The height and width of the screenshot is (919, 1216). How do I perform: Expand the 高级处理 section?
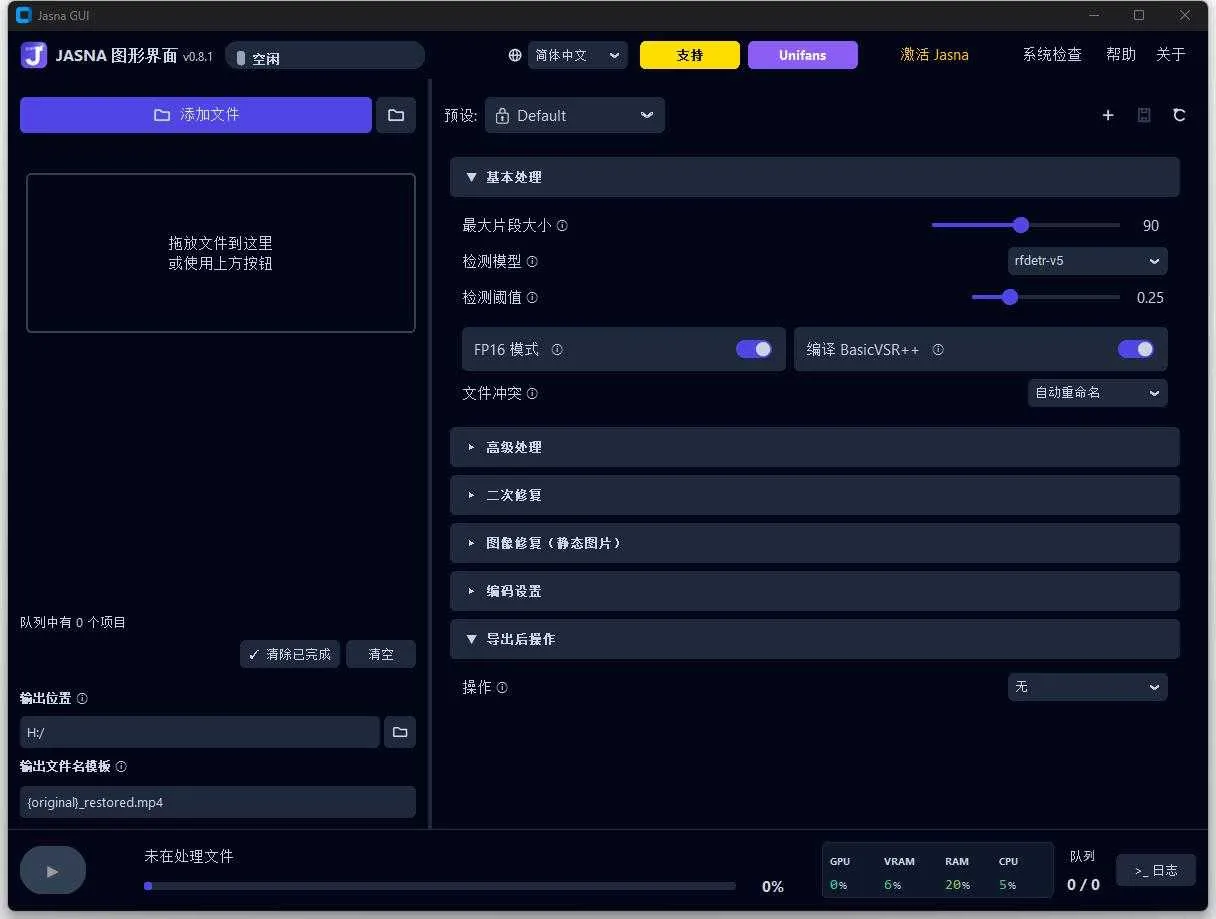815,447
